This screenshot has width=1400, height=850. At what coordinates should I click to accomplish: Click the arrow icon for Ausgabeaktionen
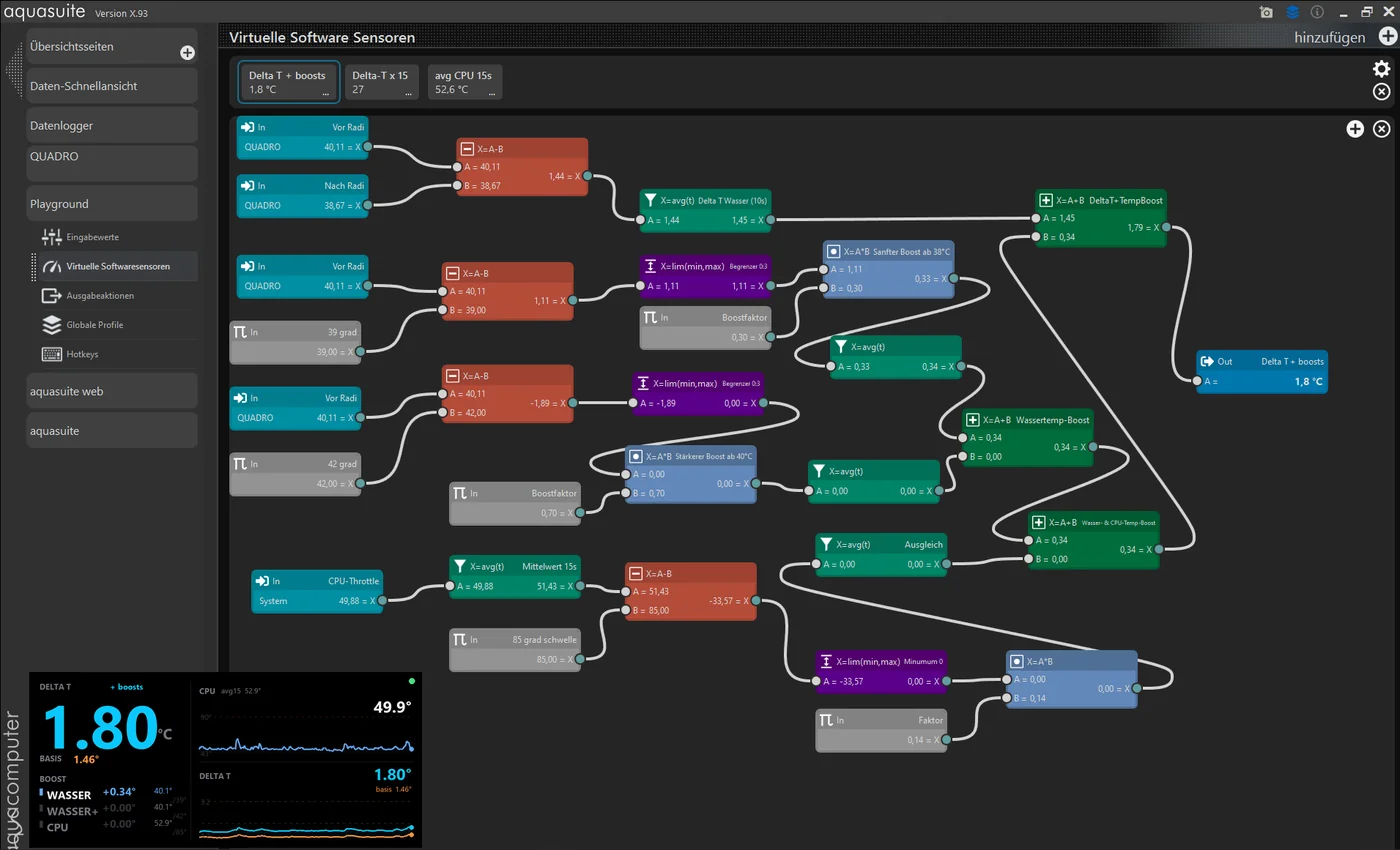(52, 296)
